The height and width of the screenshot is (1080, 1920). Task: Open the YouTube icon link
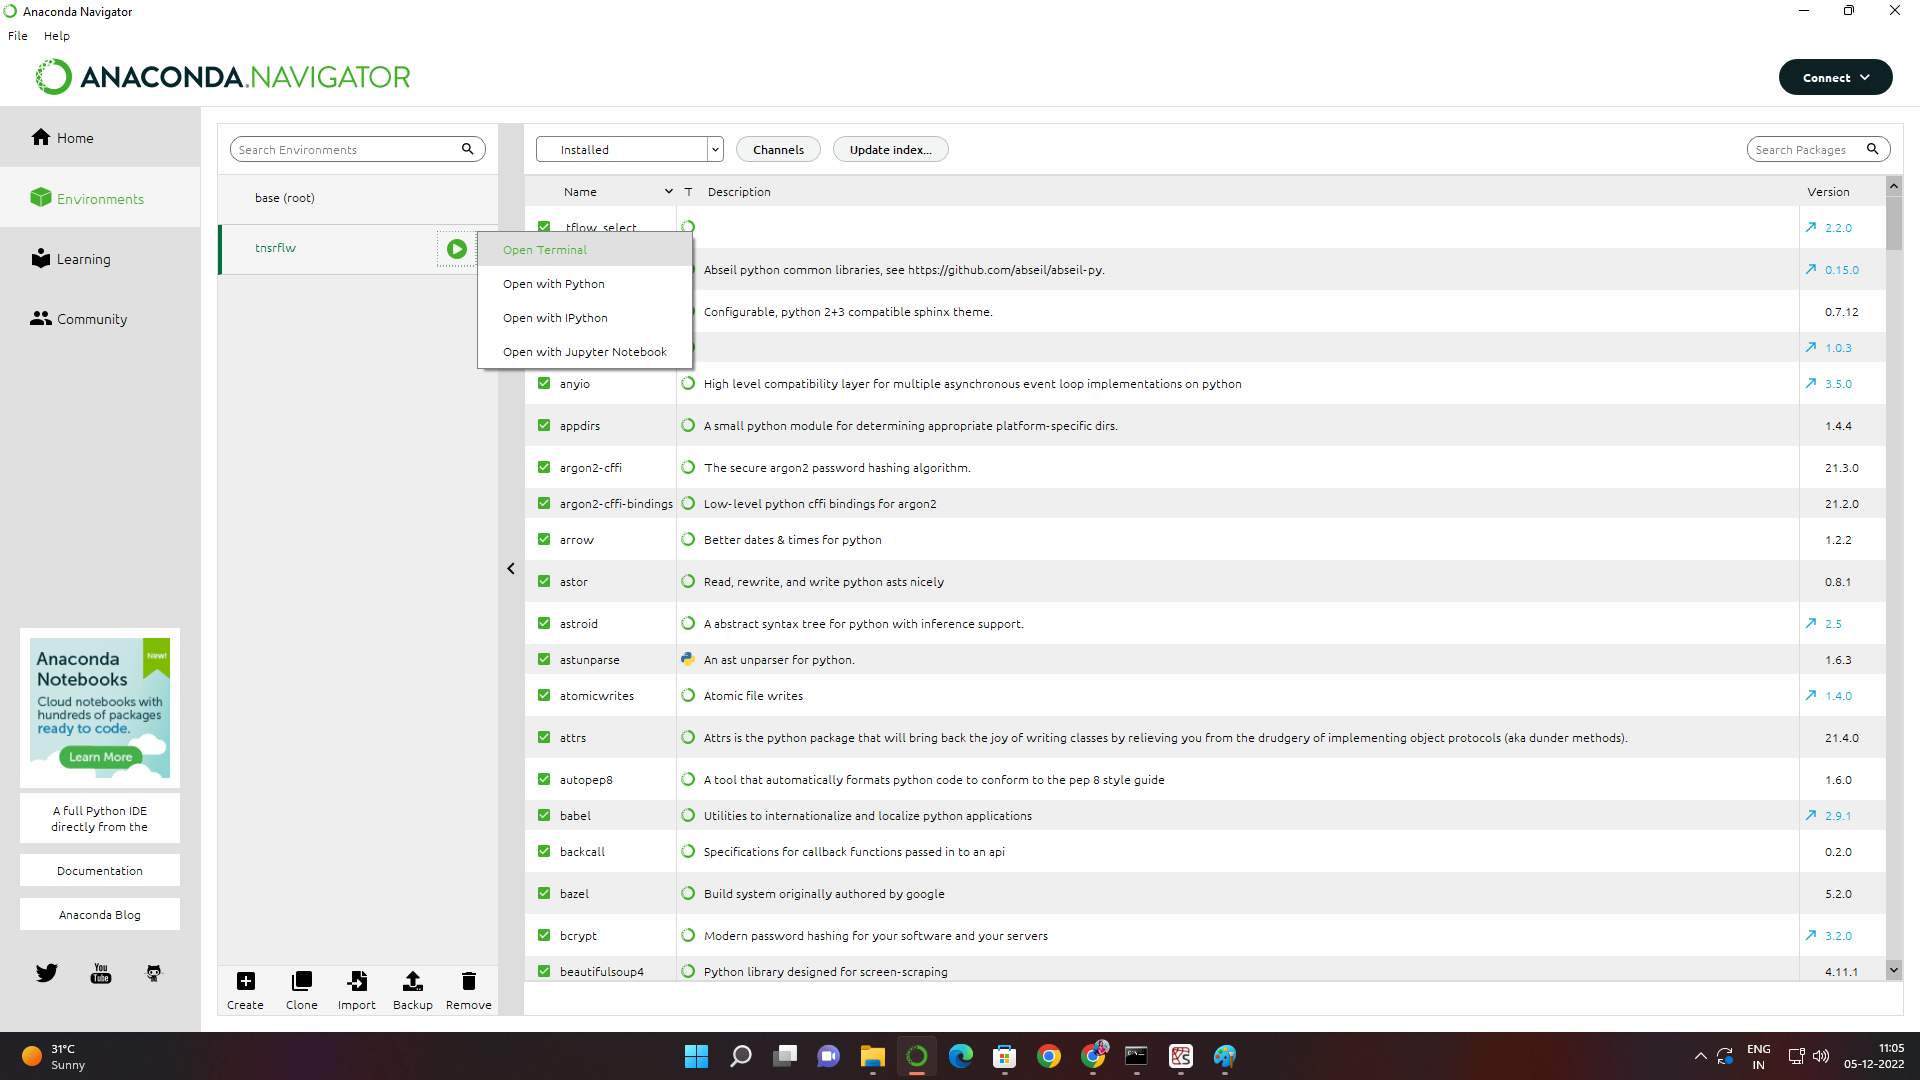coord(101,973)
